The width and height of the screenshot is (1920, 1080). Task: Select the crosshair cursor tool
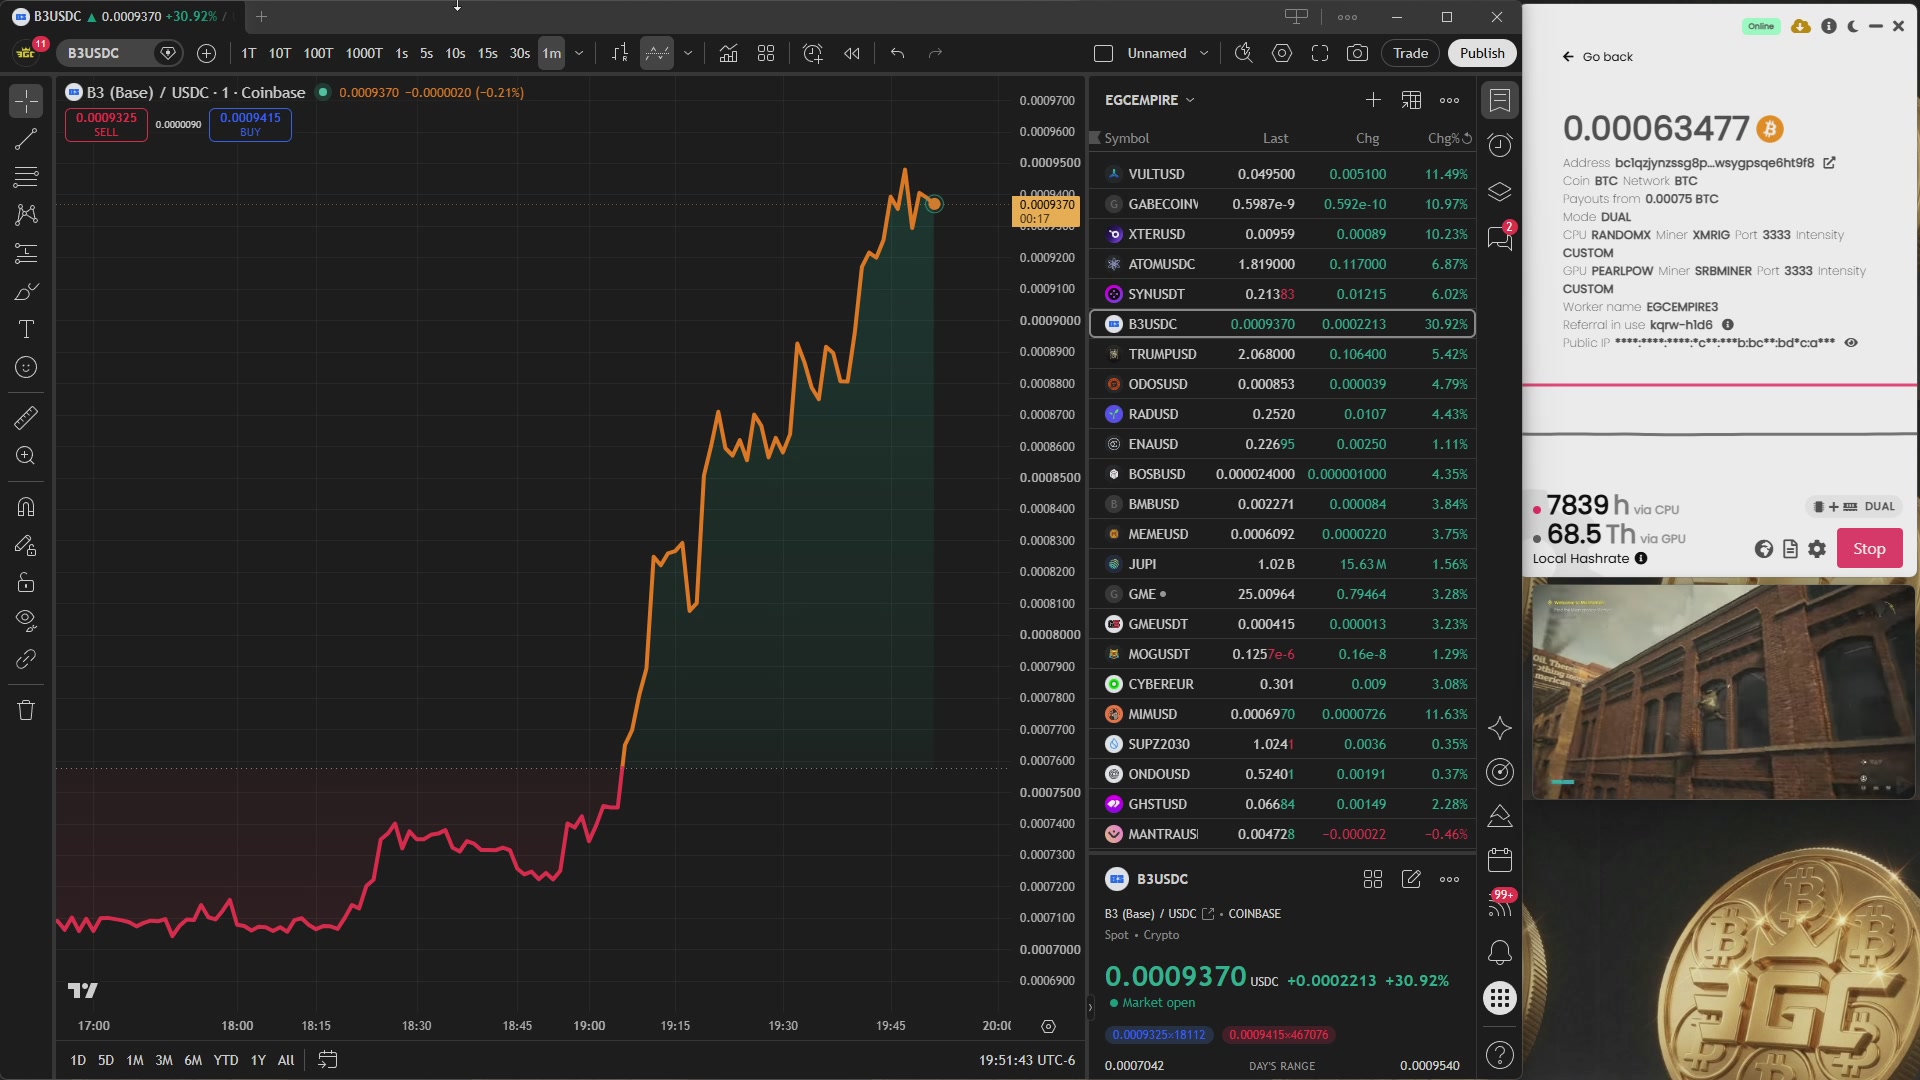coord(26,100)
